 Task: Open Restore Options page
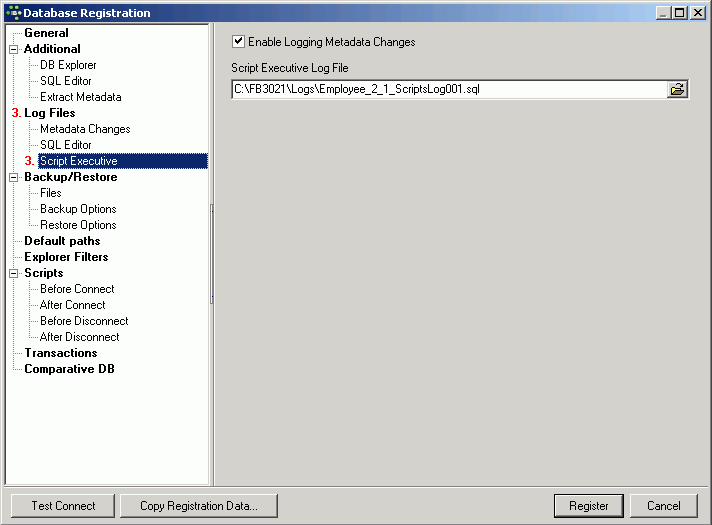tap(78, 225)
